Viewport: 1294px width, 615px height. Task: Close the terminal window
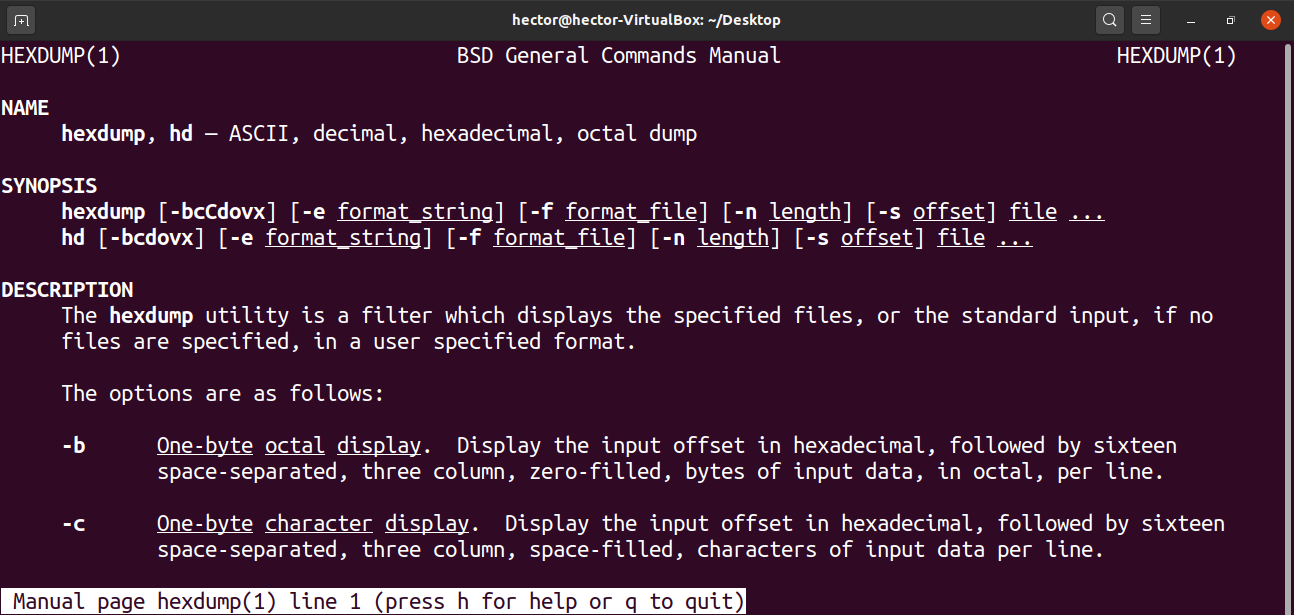click(1270, 20)
